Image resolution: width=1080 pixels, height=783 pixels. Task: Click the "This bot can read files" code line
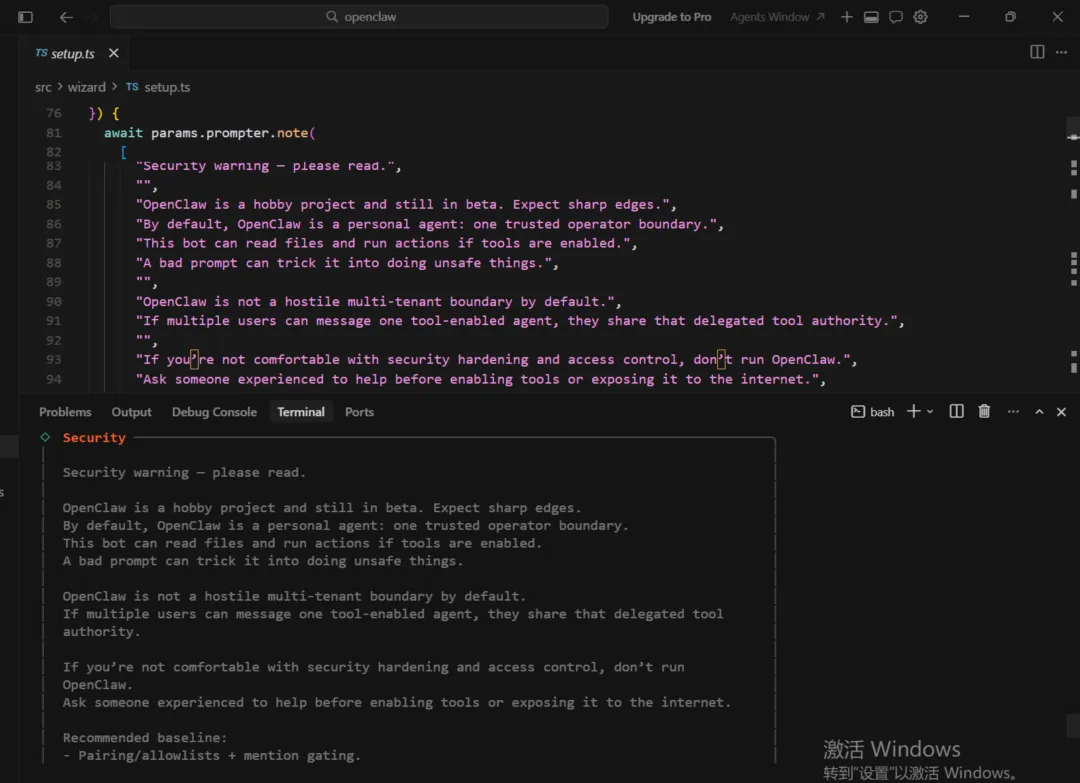(x=386, y=243)
